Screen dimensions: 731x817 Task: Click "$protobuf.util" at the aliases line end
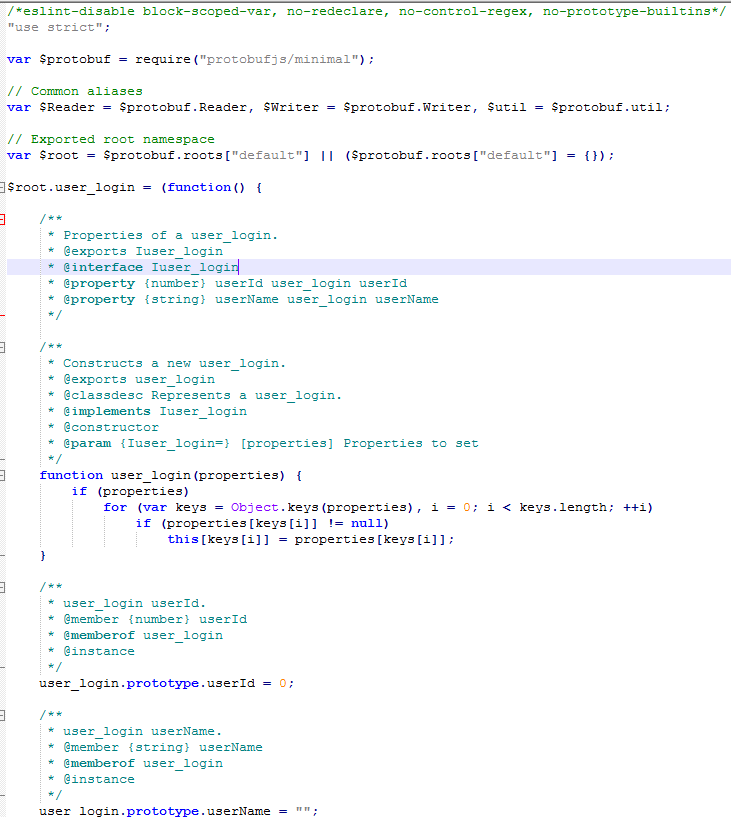click(x=607, y=107)
